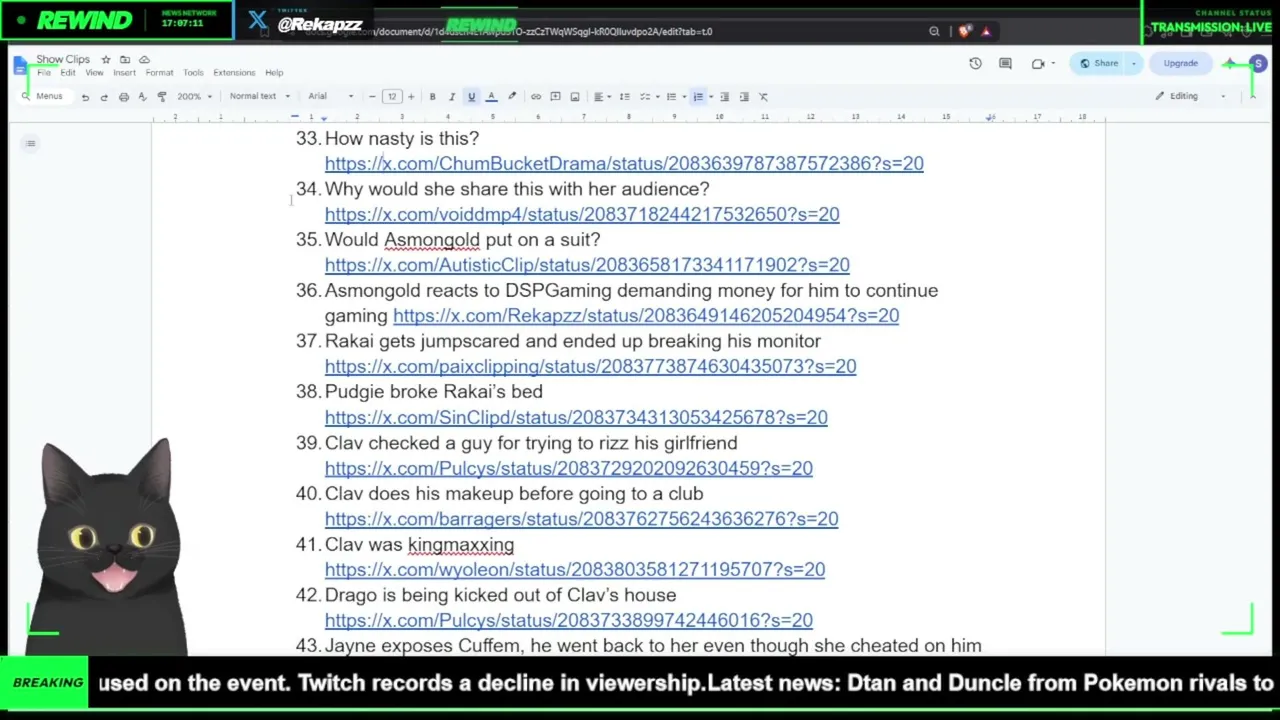Star the Show Clips document
The image size is (1280, 720).
pos(106,60)
